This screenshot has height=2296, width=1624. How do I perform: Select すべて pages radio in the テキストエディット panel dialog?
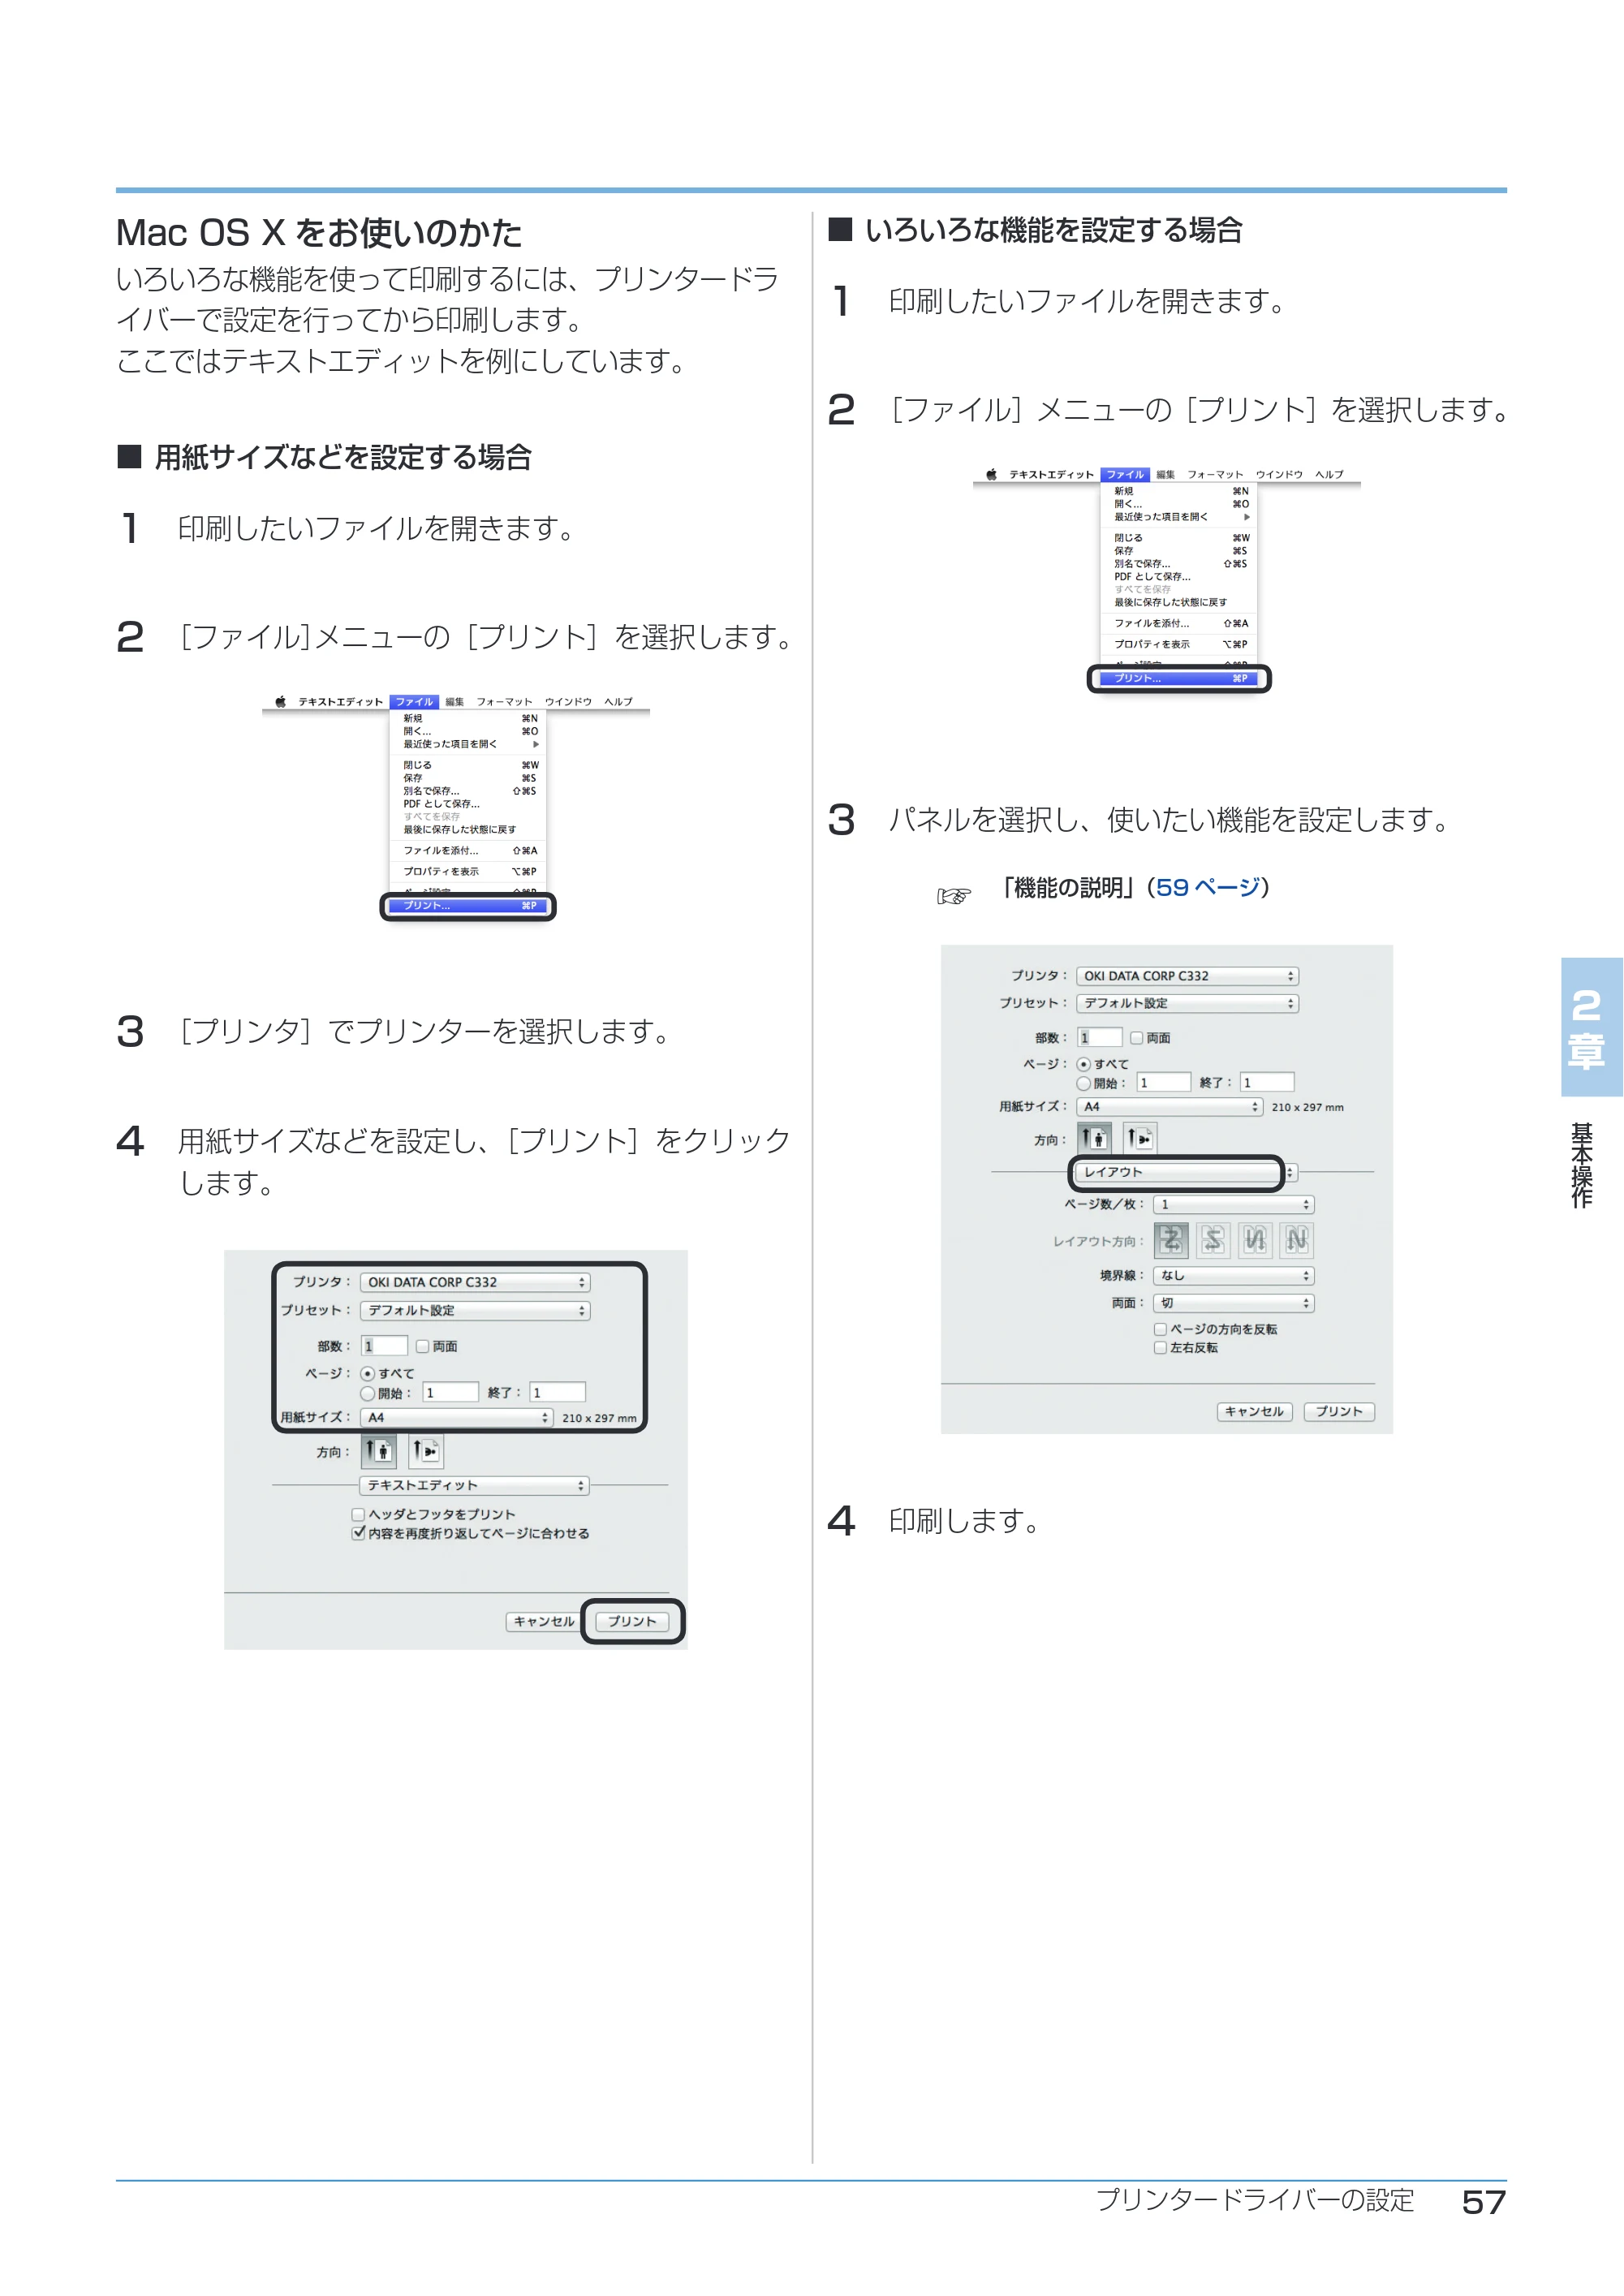(368, 1375)
